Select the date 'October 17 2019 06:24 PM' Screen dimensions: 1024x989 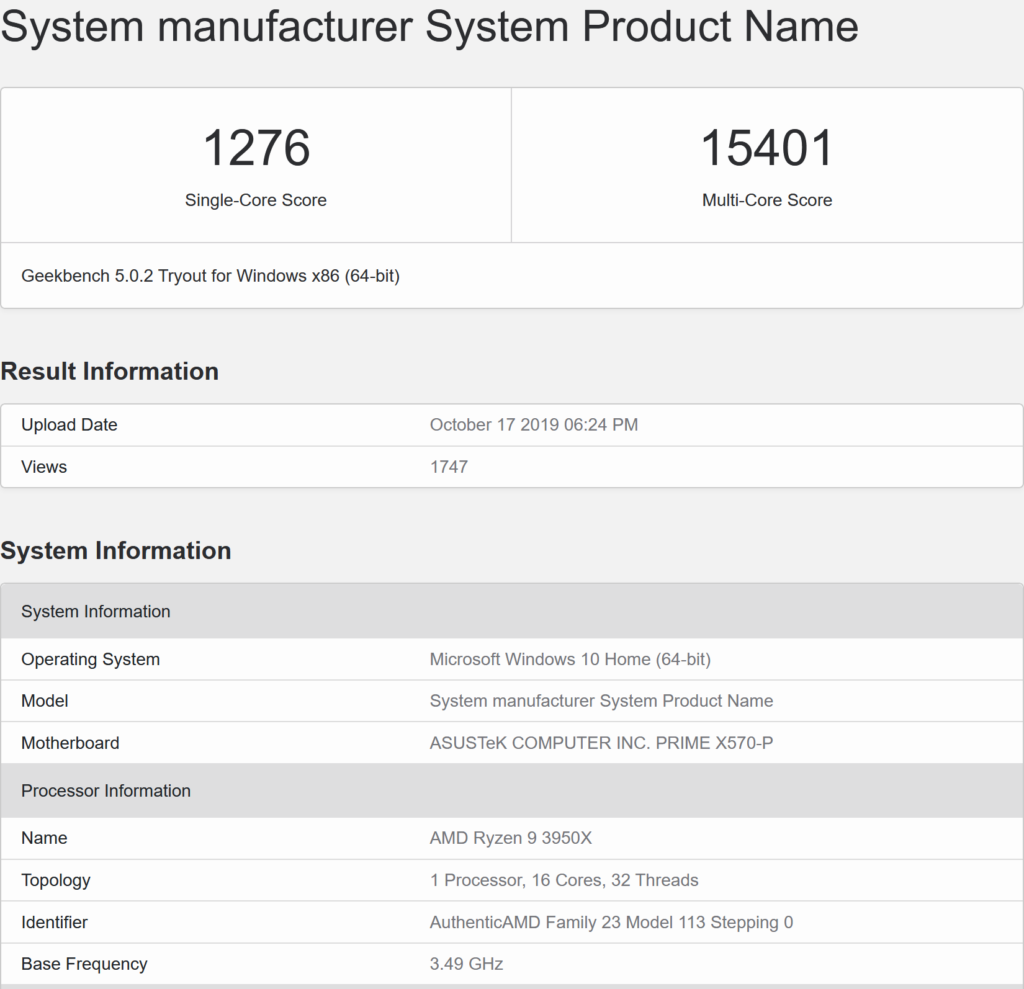tap(534, 425)
